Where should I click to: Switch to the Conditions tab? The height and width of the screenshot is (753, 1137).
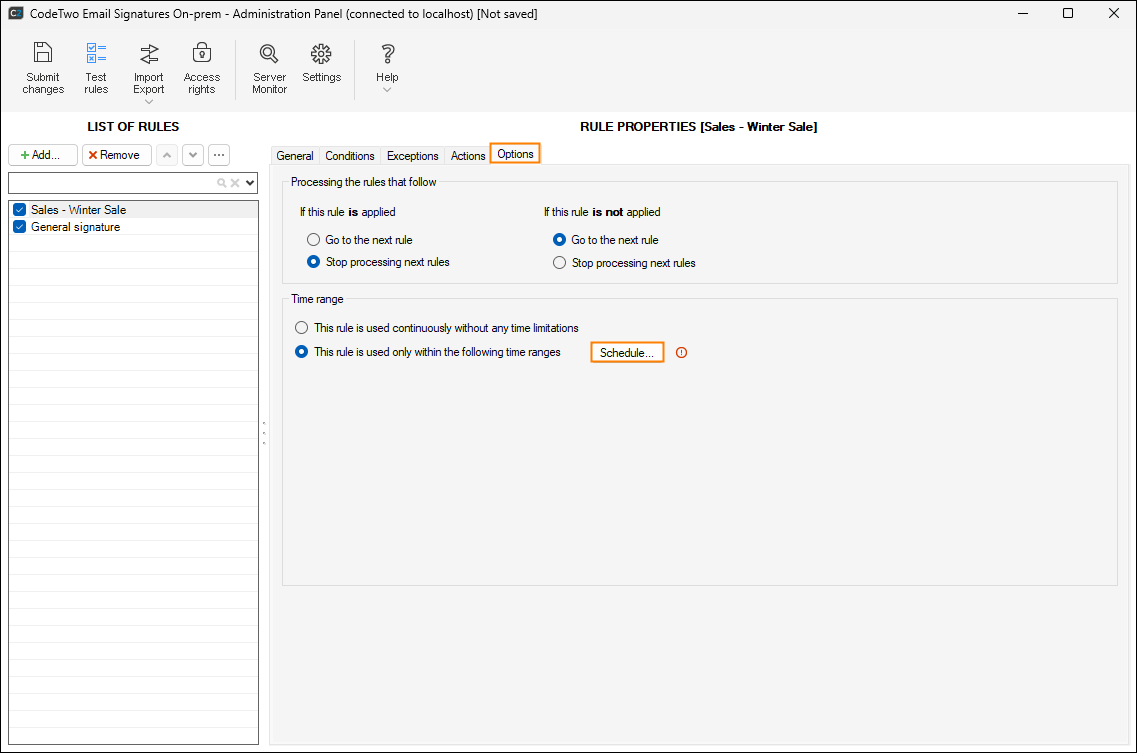point(350,156)
